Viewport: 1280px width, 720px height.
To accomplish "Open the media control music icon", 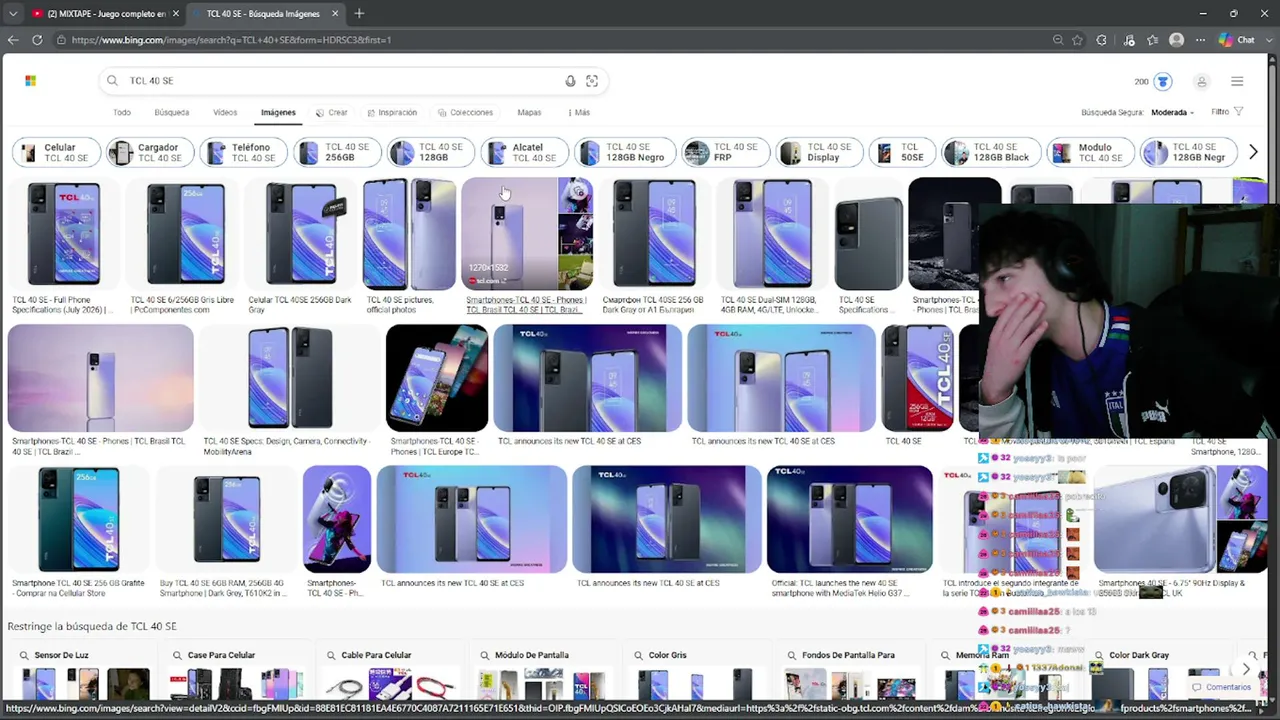I will (1129, 40).
